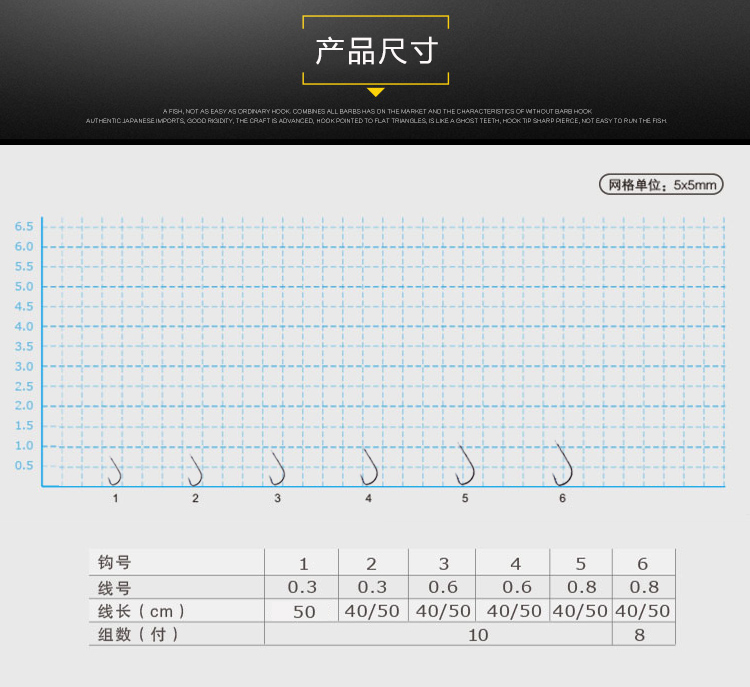Click the 6.5 label on vertical axis
The width and height of the screenshot is (750, 687).
click(x=24, y=227)
